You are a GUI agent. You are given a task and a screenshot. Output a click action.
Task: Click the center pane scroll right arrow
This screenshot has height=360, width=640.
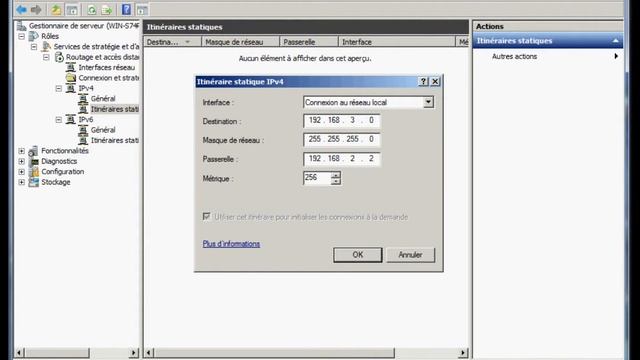point(462,352)
